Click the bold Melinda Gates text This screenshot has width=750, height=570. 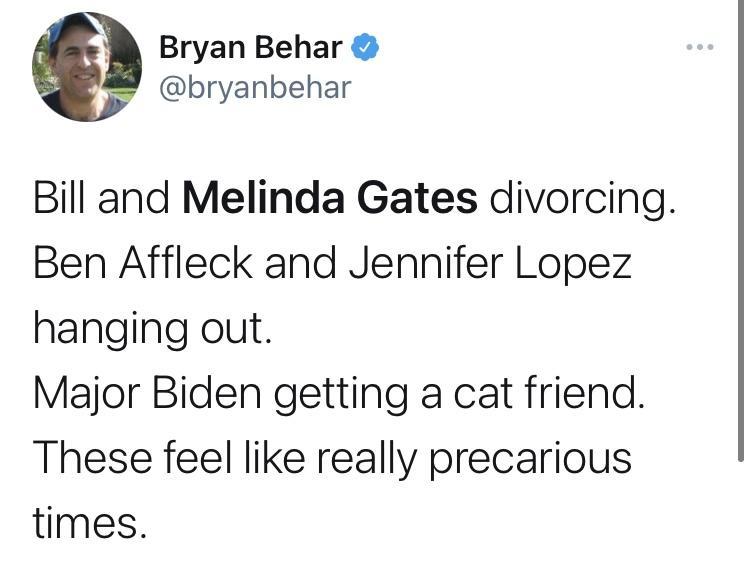coord(330,201)
